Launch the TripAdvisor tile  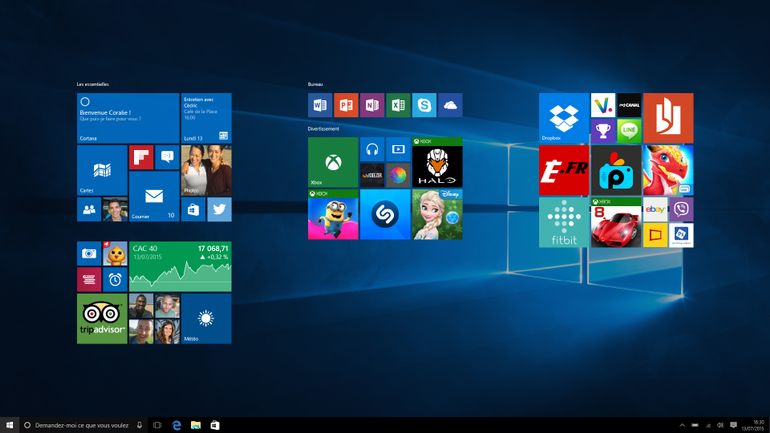[x=102, y=319]
